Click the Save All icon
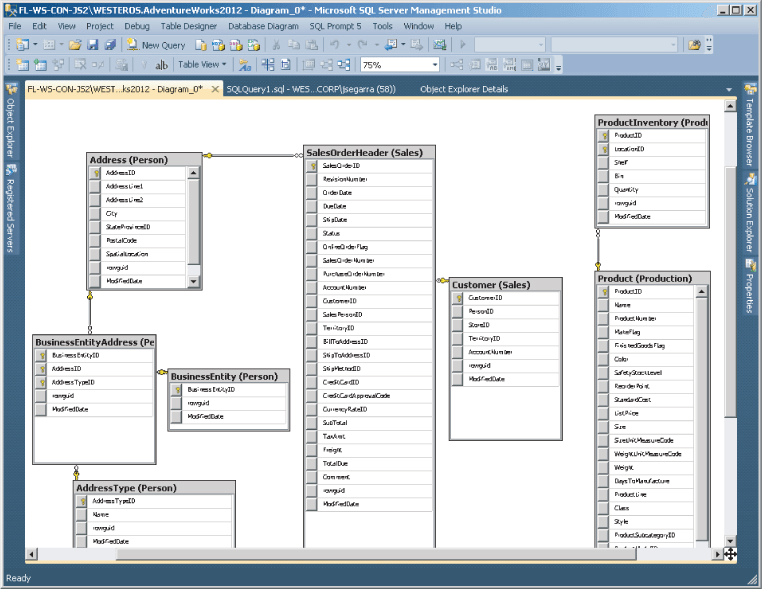This screenshot has width=762, height=589. click(110, 45)
